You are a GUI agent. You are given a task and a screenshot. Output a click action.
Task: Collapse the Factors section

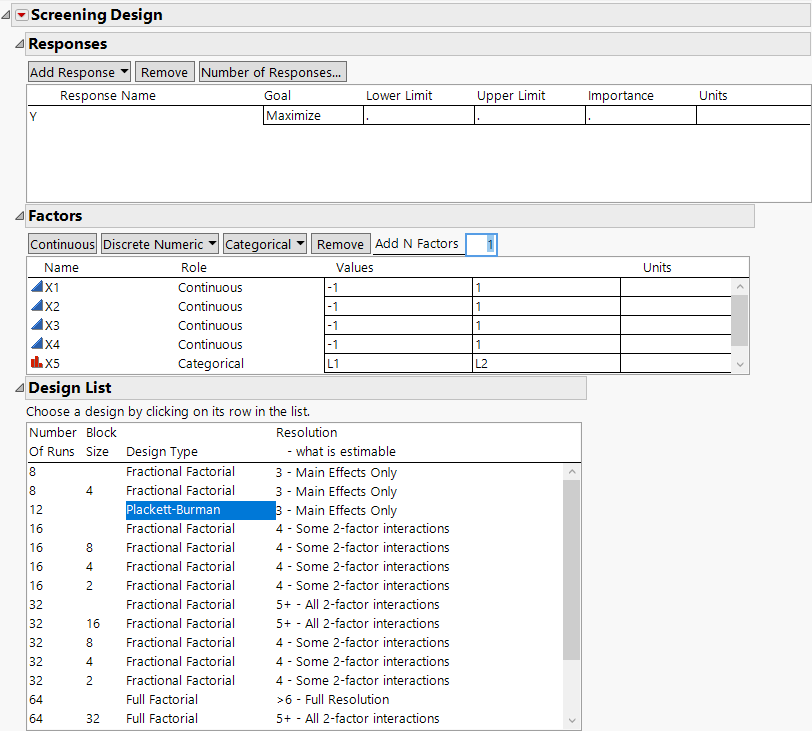(x=17, y=216)
